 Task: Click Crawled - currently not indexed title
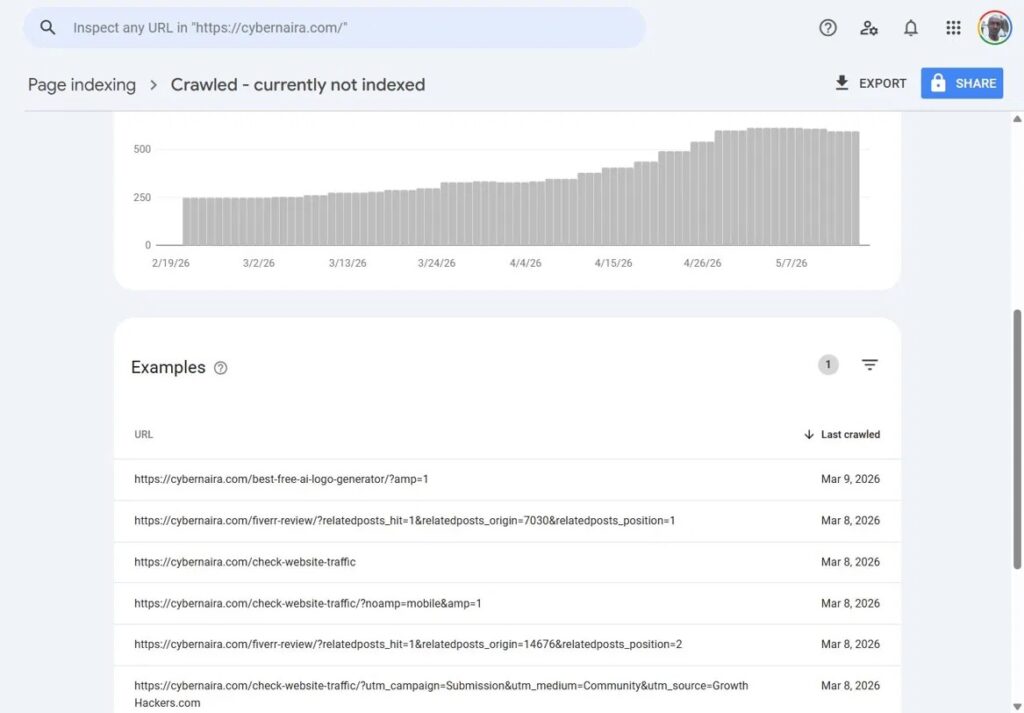(298, 85)
